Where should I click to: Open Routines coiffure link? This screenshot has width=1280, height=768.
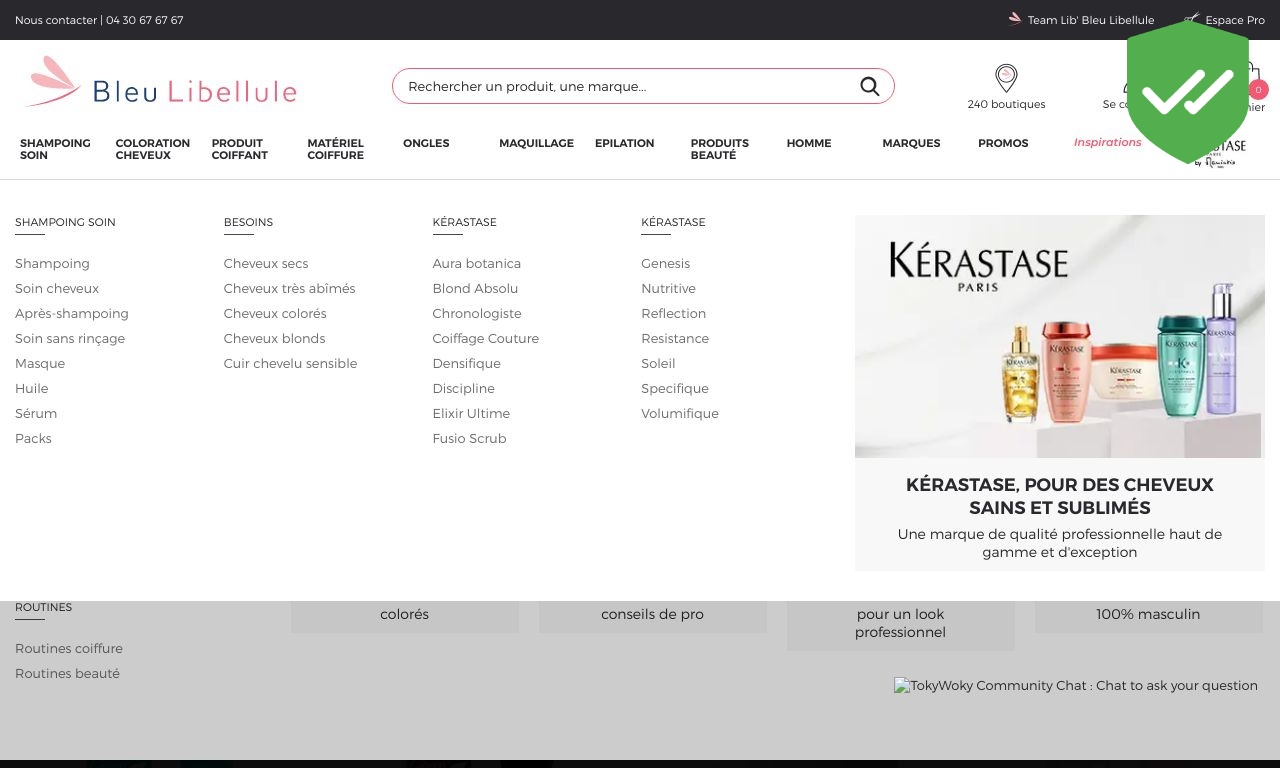(69, 648)
